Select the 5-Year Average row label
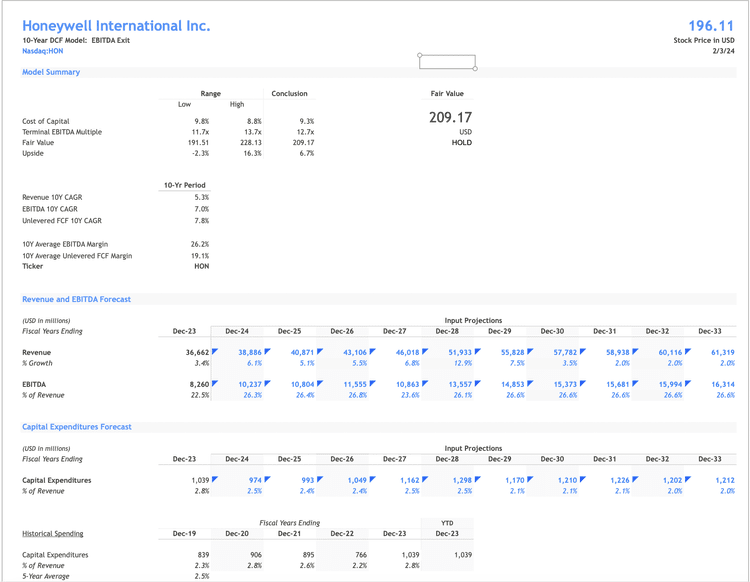 [46, 577]
